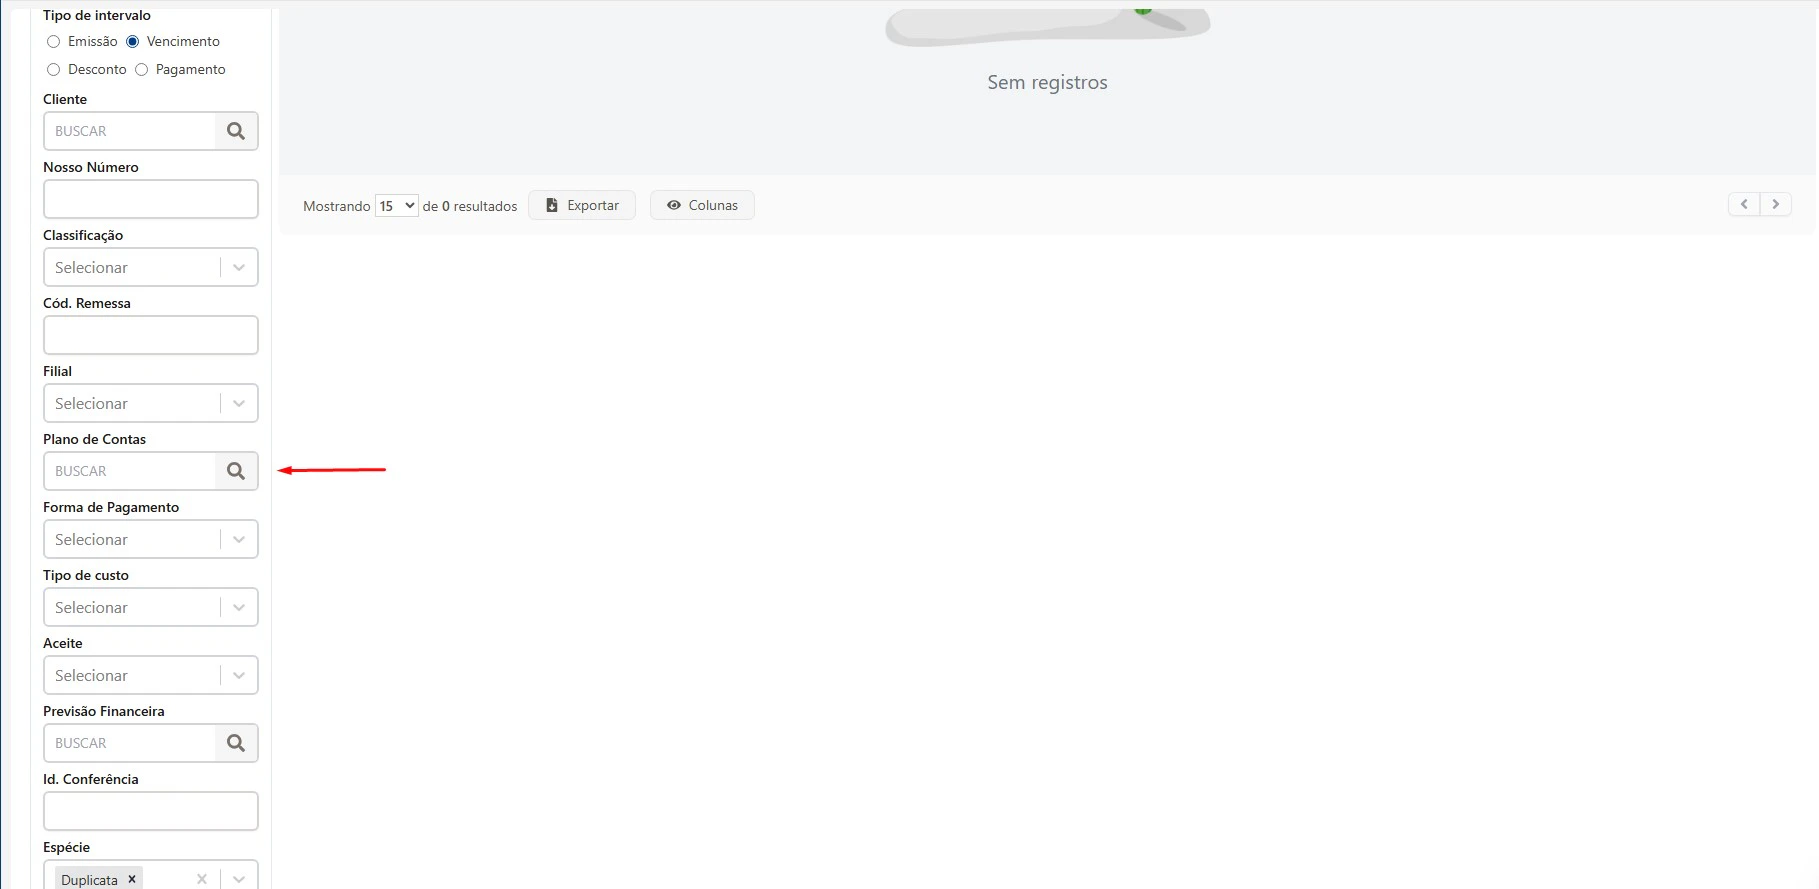
Task: Focus the Cód. Remessa field
Action: click(x=151, y=335)
